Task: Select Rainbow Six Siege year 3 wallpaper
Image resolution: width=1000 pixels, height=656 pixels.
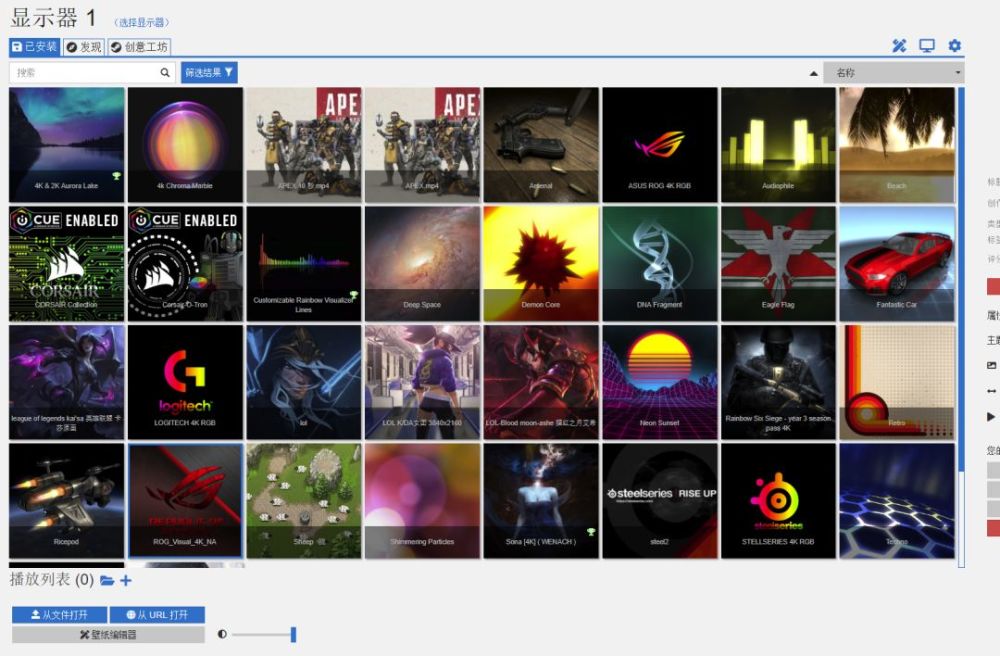Action: coord(779,382)
